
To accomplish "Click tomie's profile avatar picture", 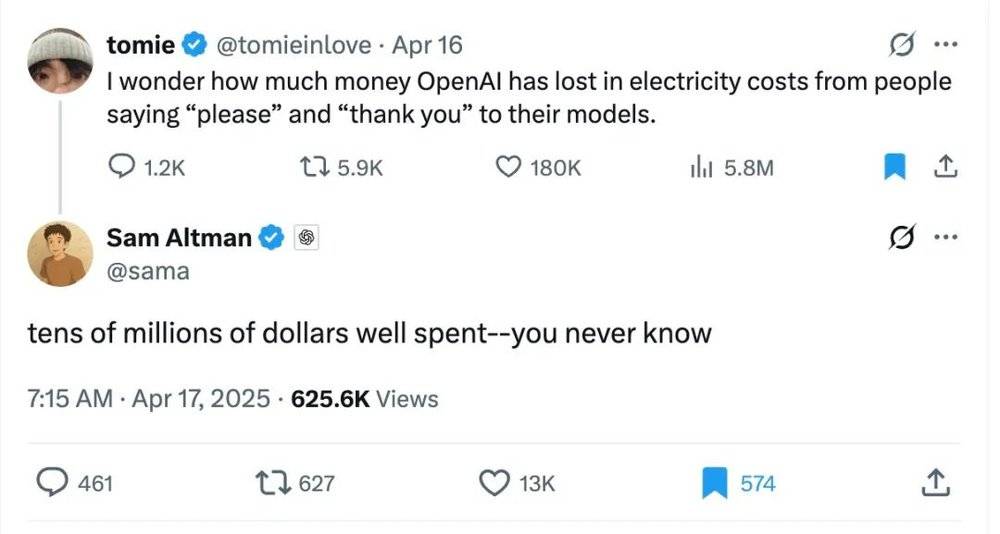I will (60, 60).
